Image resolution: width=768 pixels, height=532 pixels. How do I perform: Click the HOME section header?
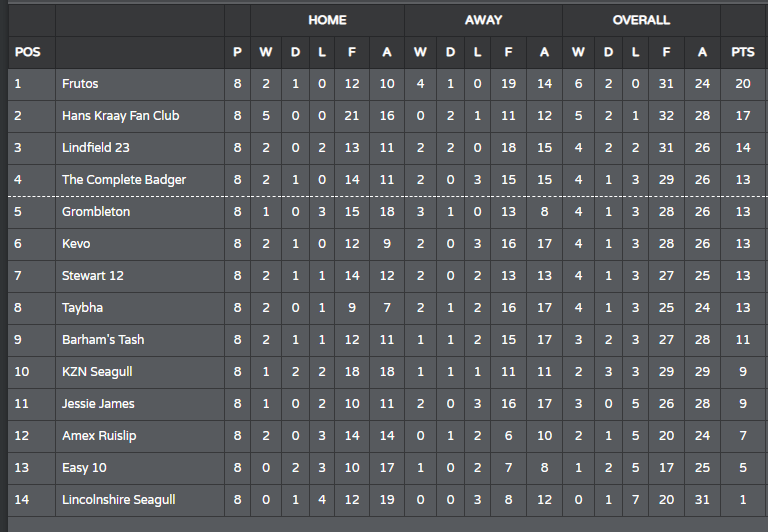coord(327,20)
